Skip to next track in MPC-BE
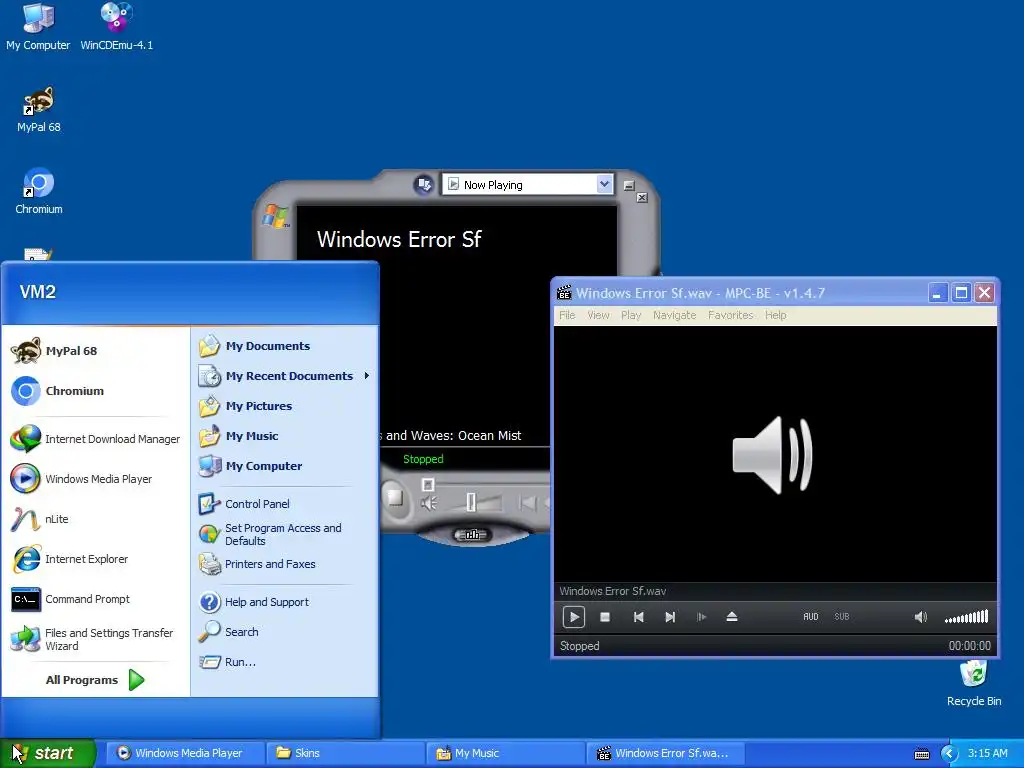Viewport: 1024px width, 768px height. (669, 616)
